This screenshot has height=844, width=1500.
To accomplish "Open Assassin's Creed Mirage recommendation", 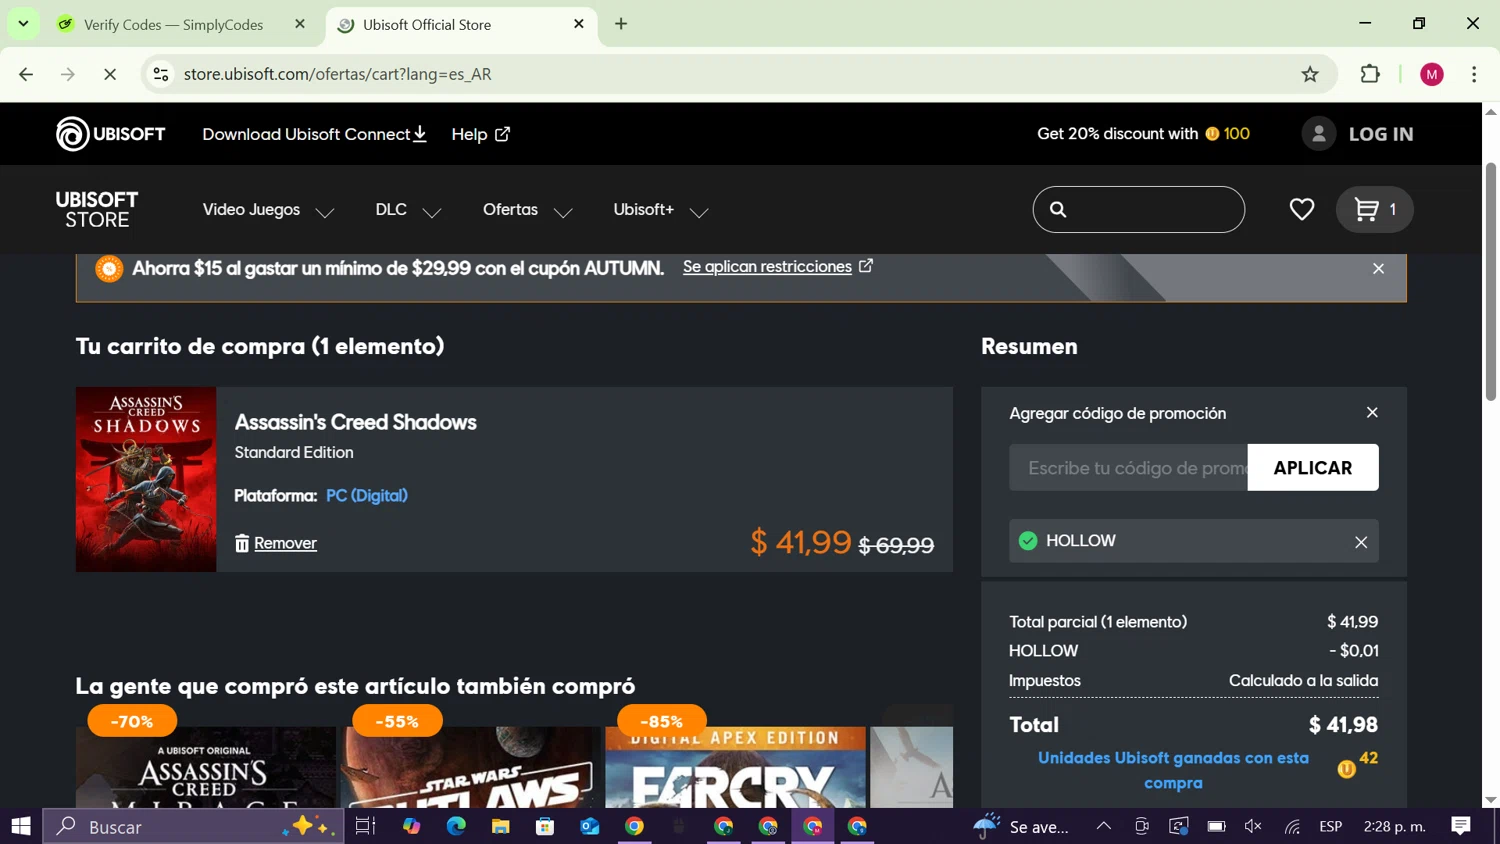I will tap(206, 767).
